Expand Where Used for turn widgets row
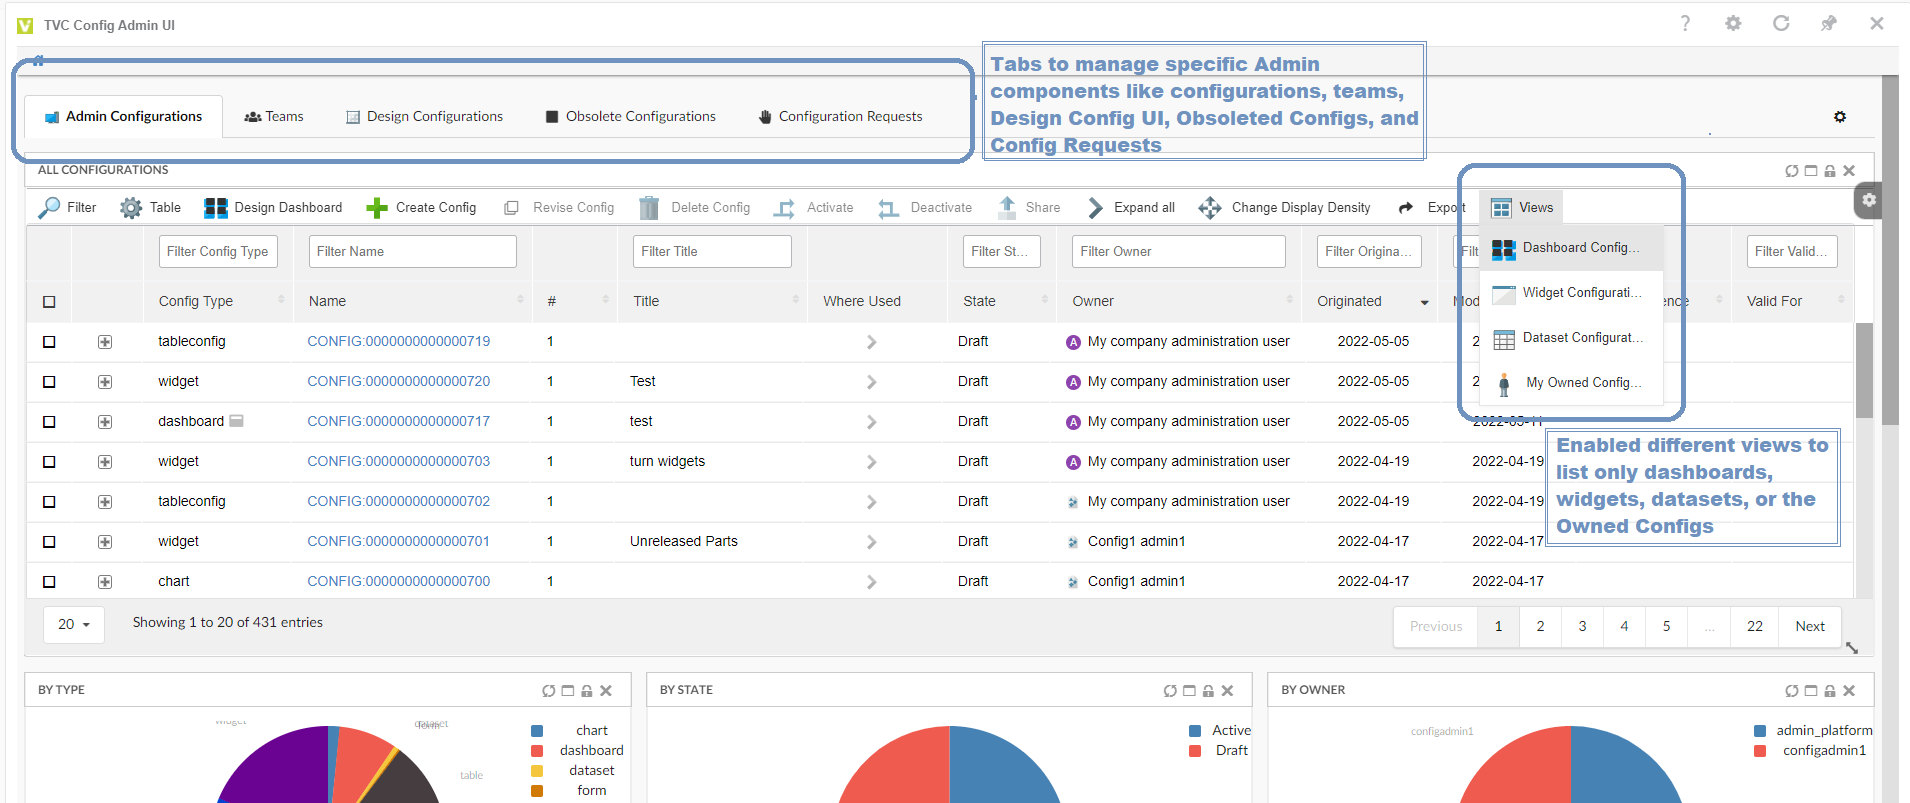This screenshot has height=803, width=1910. (x=871, y=462)
